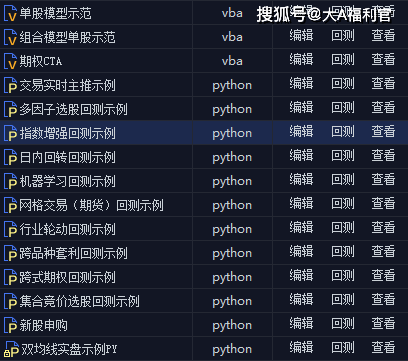Image resolution: width=408 pixels, height=361 pixels.
Task: Click the Python file icon for 行业轮动回测示例
Action: [10, 229]
